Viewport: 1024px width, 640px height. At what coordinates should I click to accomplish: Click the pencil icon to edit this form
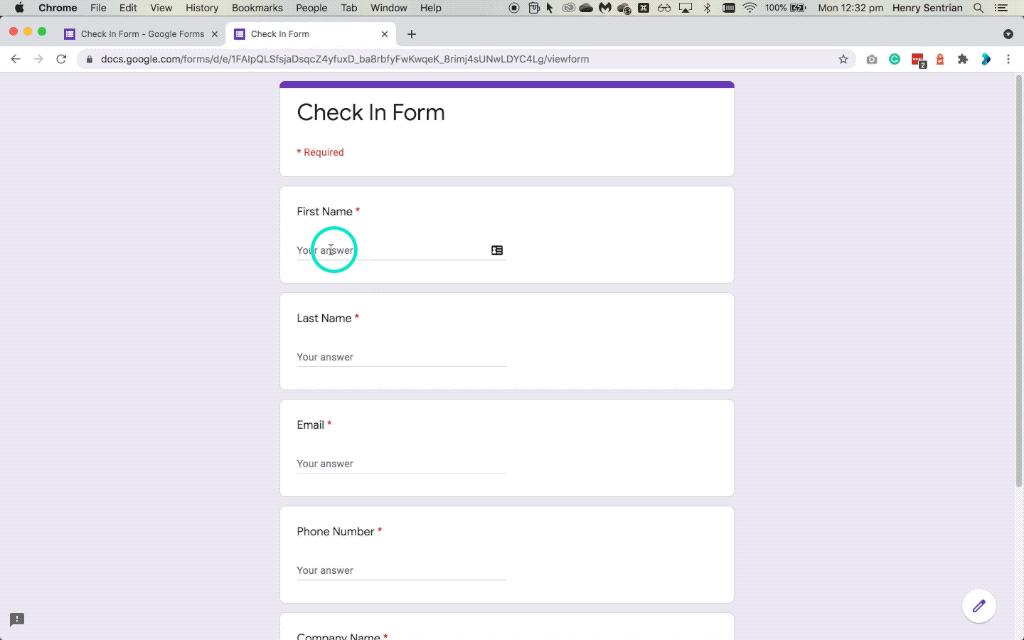pos(979,606)
